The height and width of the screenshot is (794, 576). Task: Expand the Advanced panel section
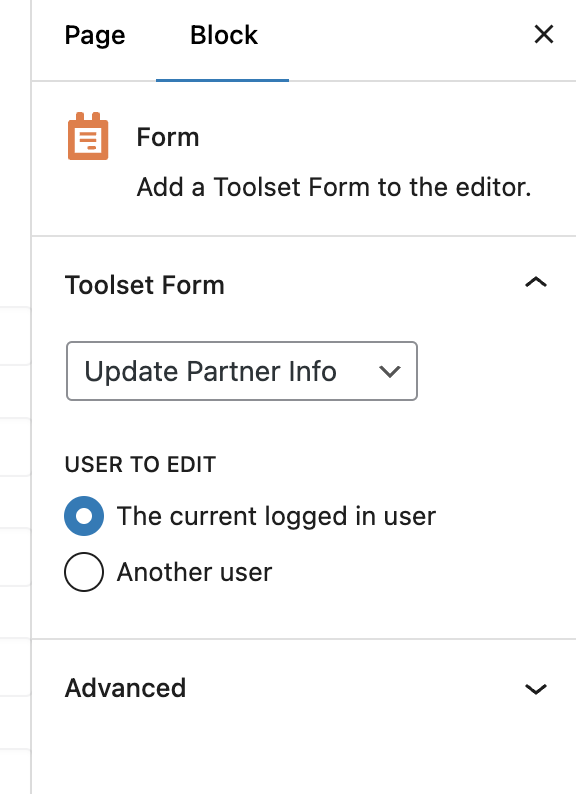tap(304, 688)
